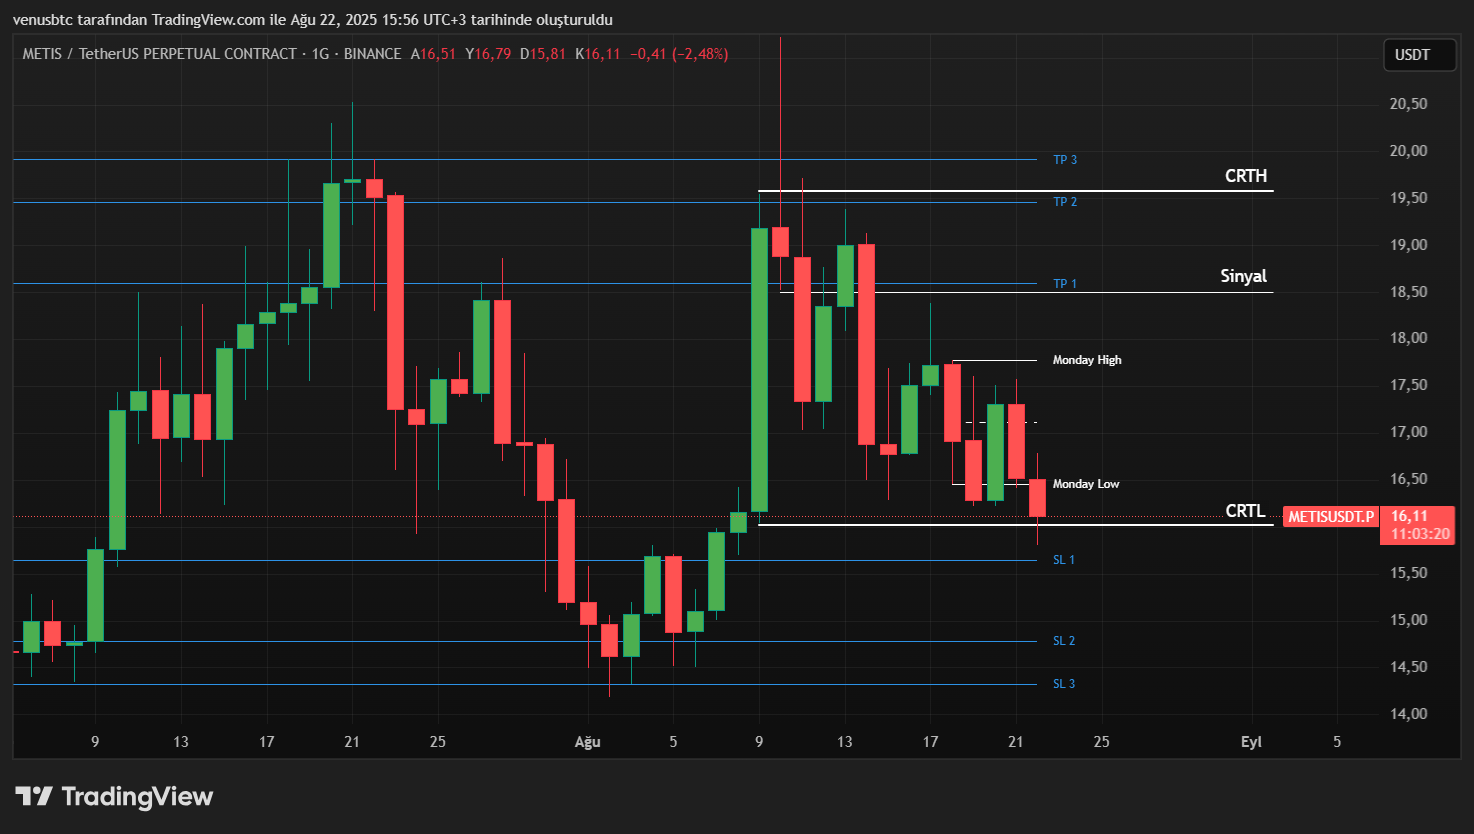Select the Ağu month label on time axis
Viewport: 1474px width, 834px height.
(586, 742)
